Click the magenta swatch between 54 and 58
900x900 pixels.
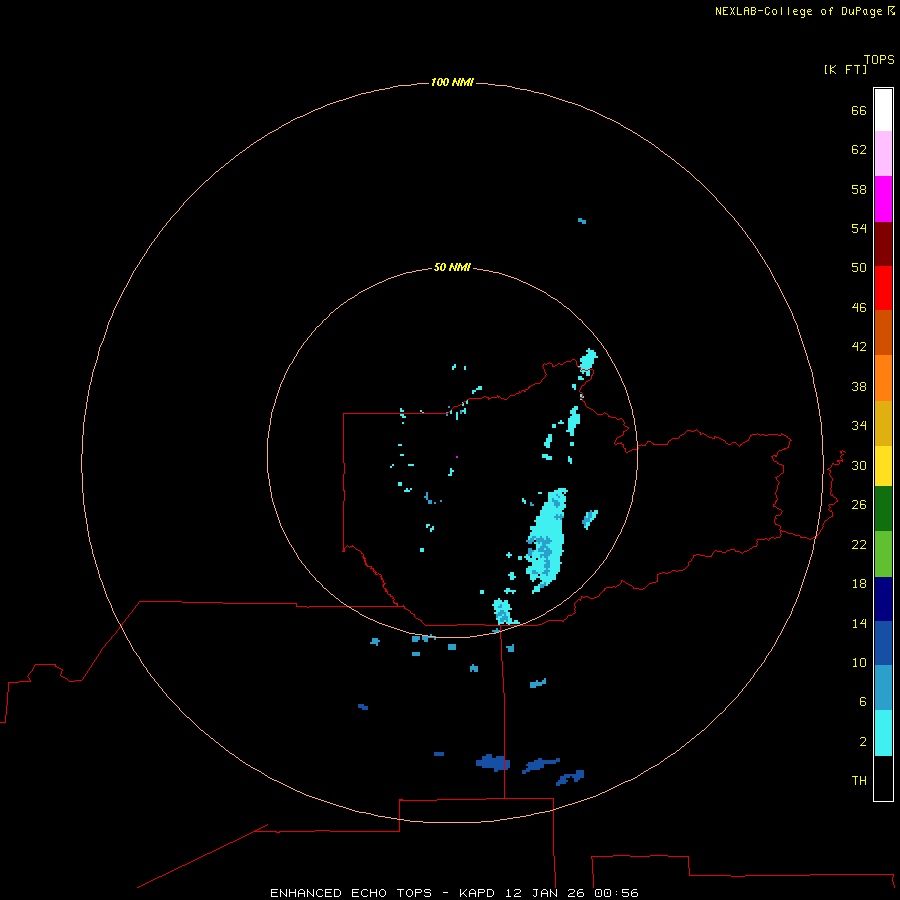883,199
